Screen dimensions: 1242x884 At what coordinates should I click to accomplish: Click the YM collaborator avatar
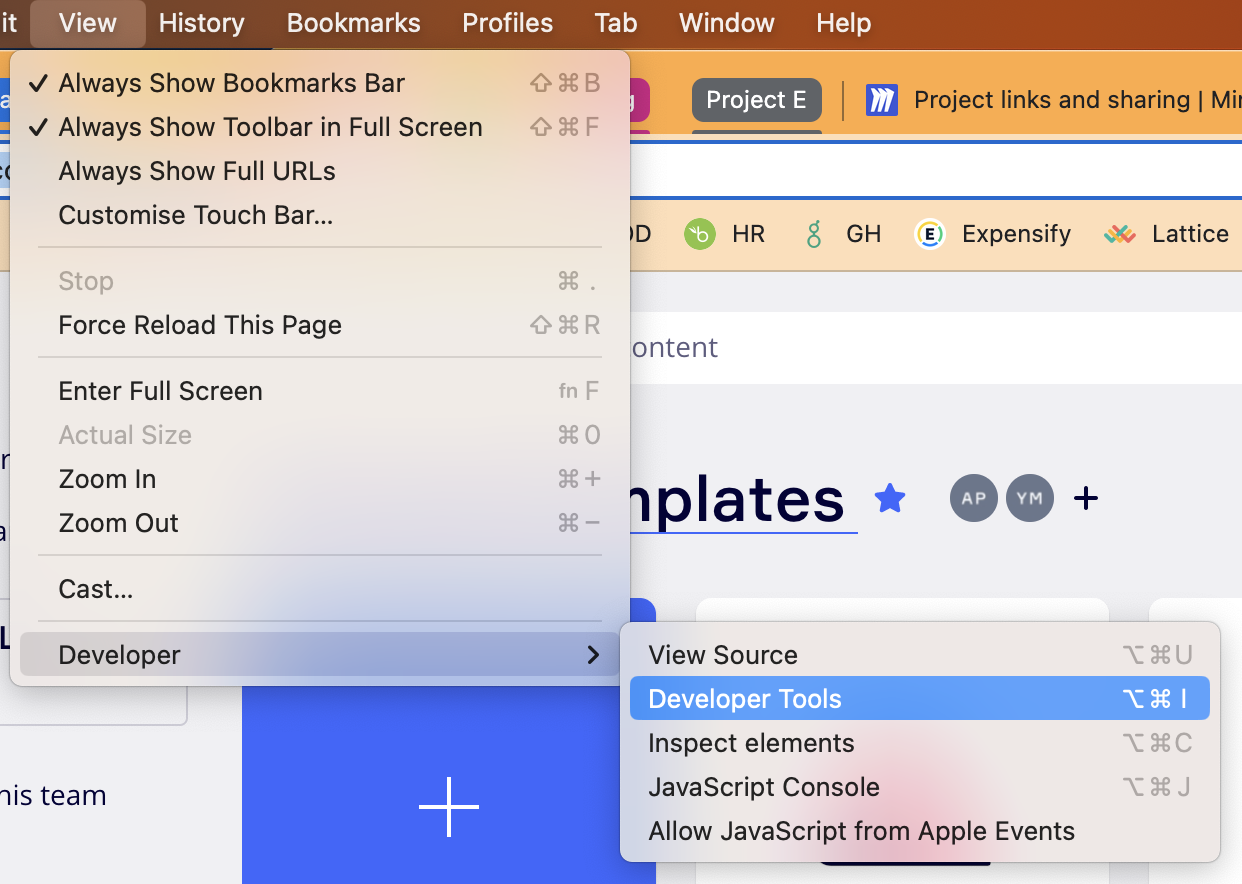tap(1029, 498)
